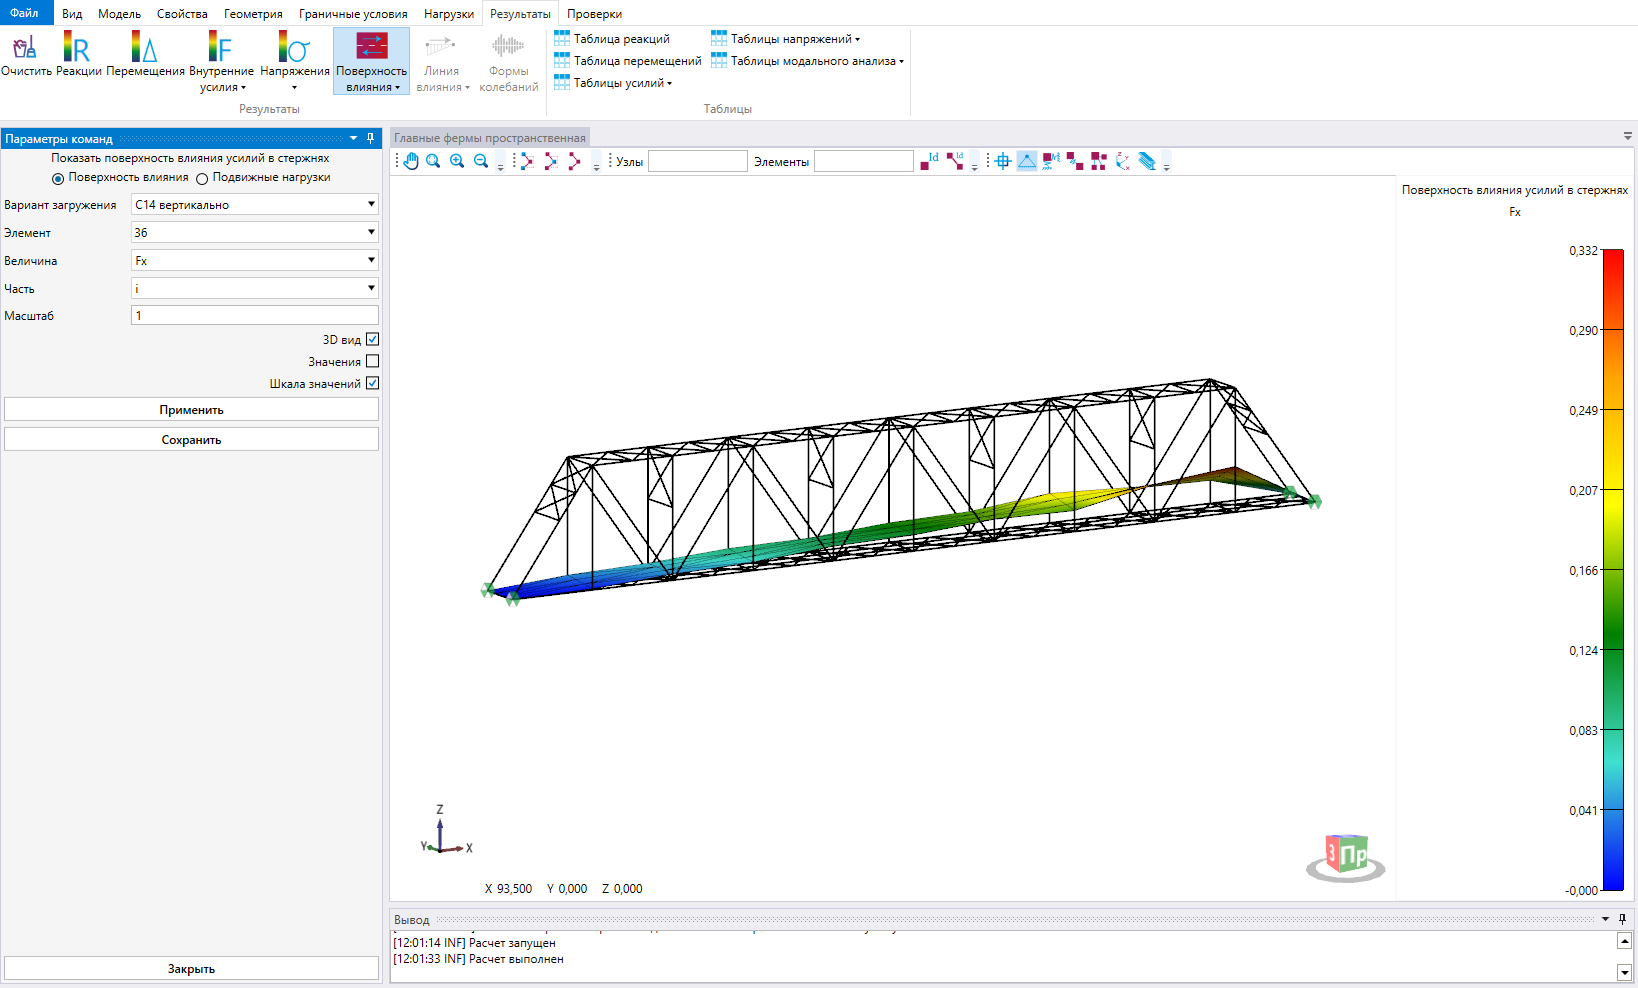Toggle node Id labels icon
This screenshot has height=988, width=1638.
[x=929, y=161]
